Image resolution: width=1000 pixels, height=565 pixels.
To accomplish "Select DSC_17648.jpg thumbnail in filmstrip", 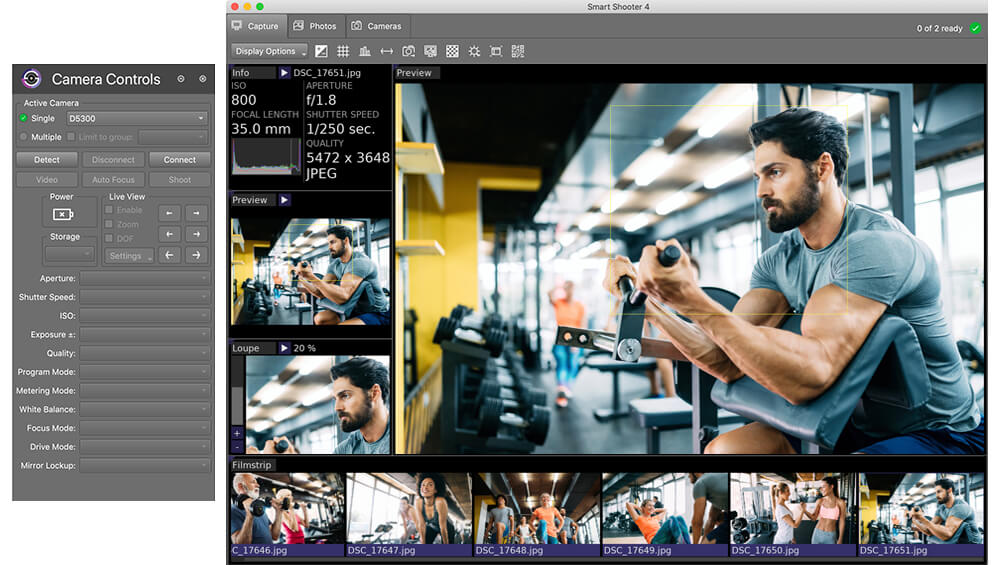I will coord(537,514).
